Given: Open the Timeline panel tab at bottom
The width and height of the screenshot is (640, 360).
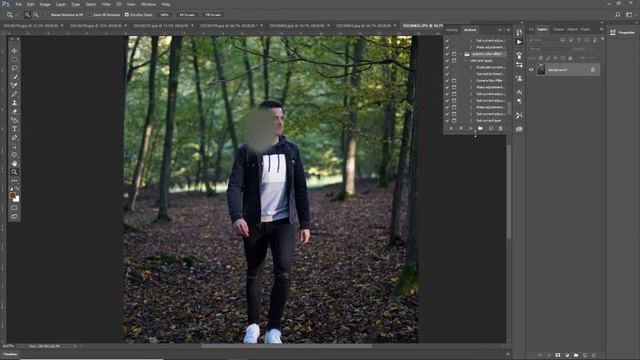Looking at the screenshot, I should click(x=10, y=354).
